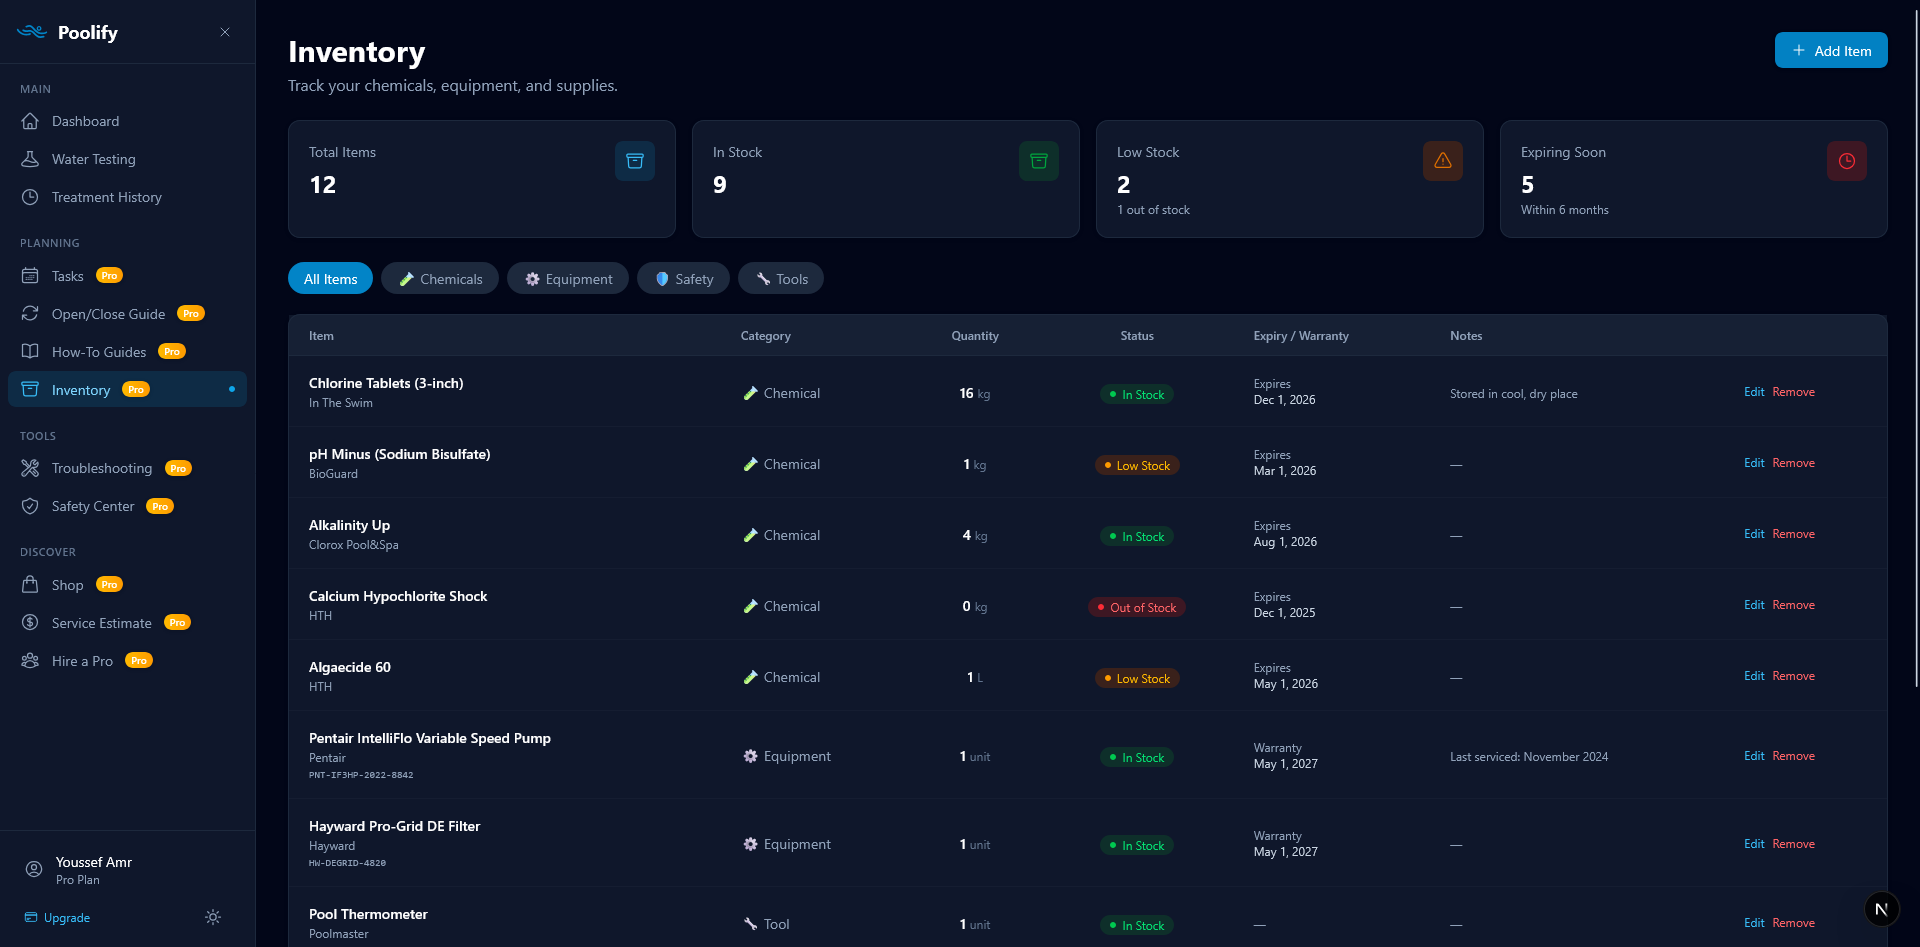Click the Upgrade link
The width and height of the screenshot is (1920, 947).
click(57, 918)
